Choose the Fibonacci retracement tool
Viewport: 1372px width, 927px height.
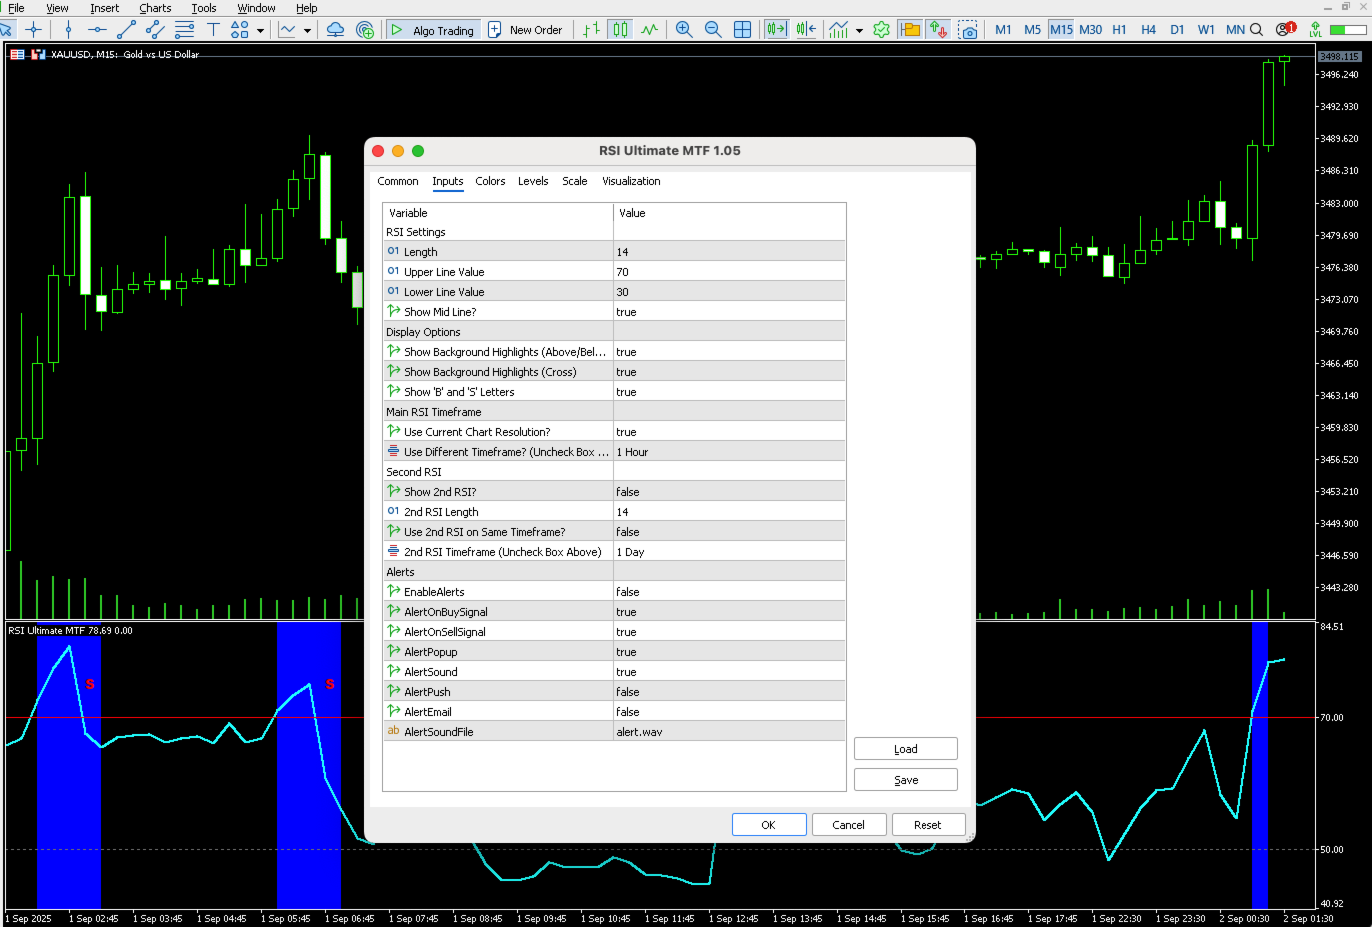click(184, 30)
